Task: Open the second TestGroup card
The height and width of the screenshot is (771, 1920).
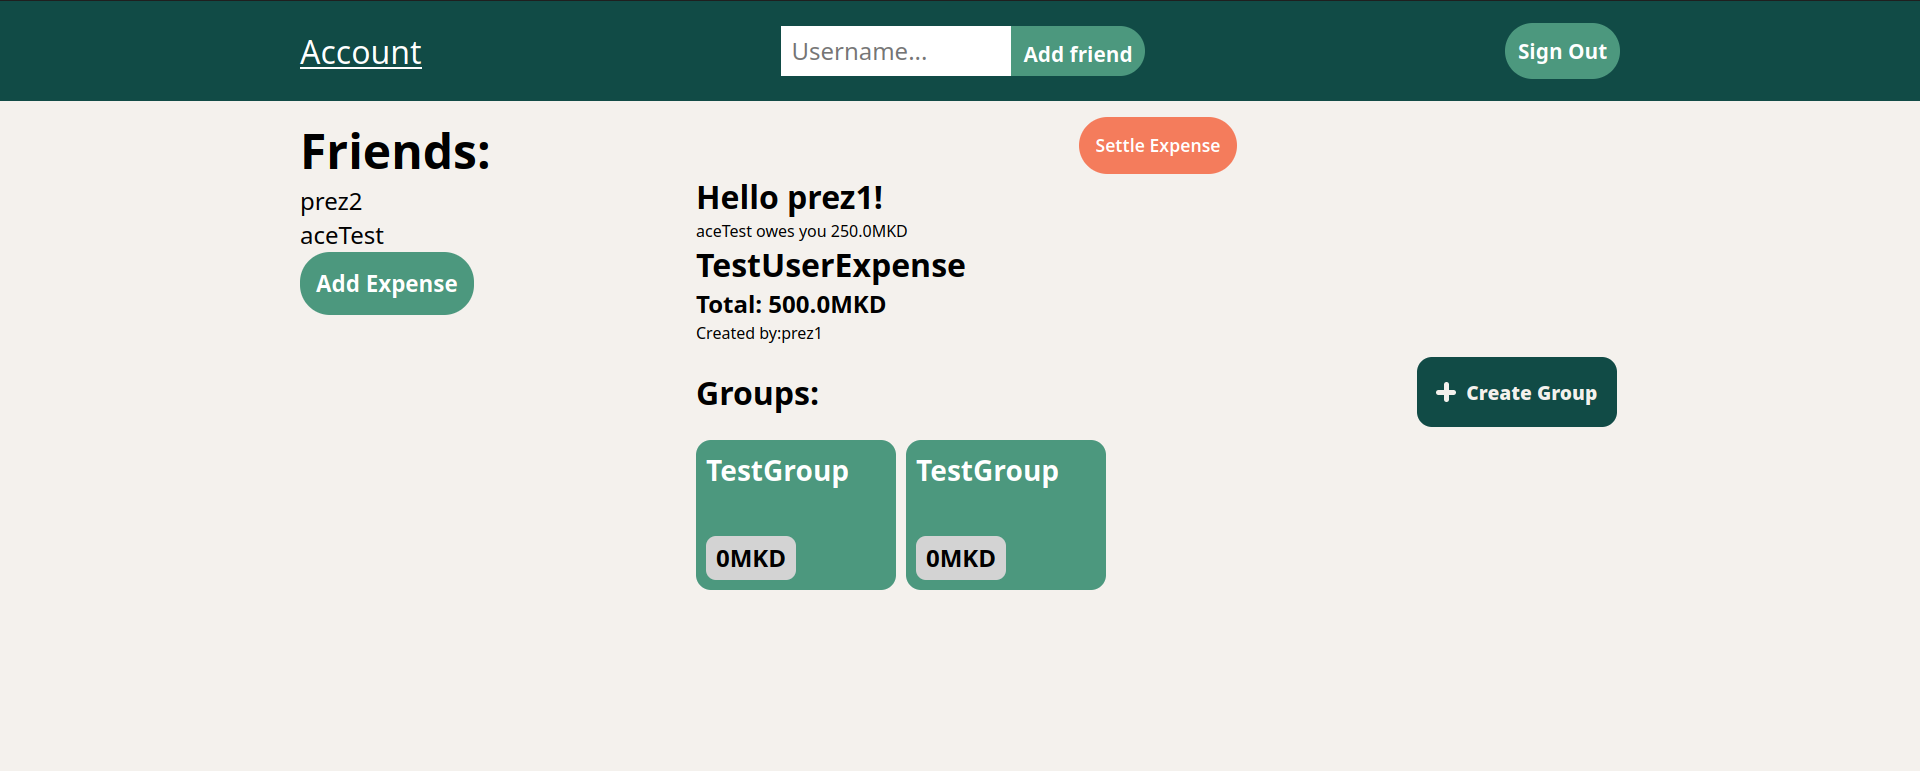Action: (1005, 505)
